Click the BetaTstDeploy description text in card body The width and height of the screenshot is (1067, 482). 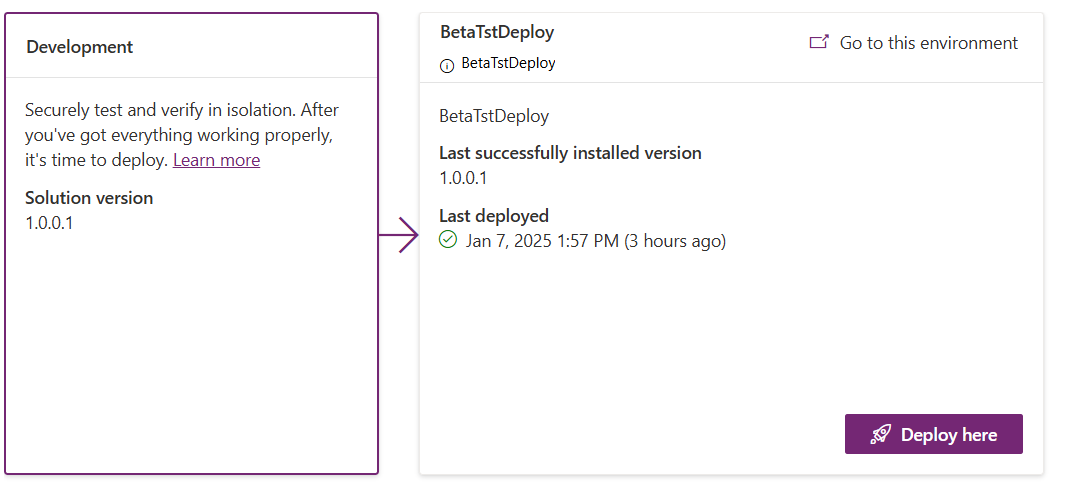pos(494,116)
